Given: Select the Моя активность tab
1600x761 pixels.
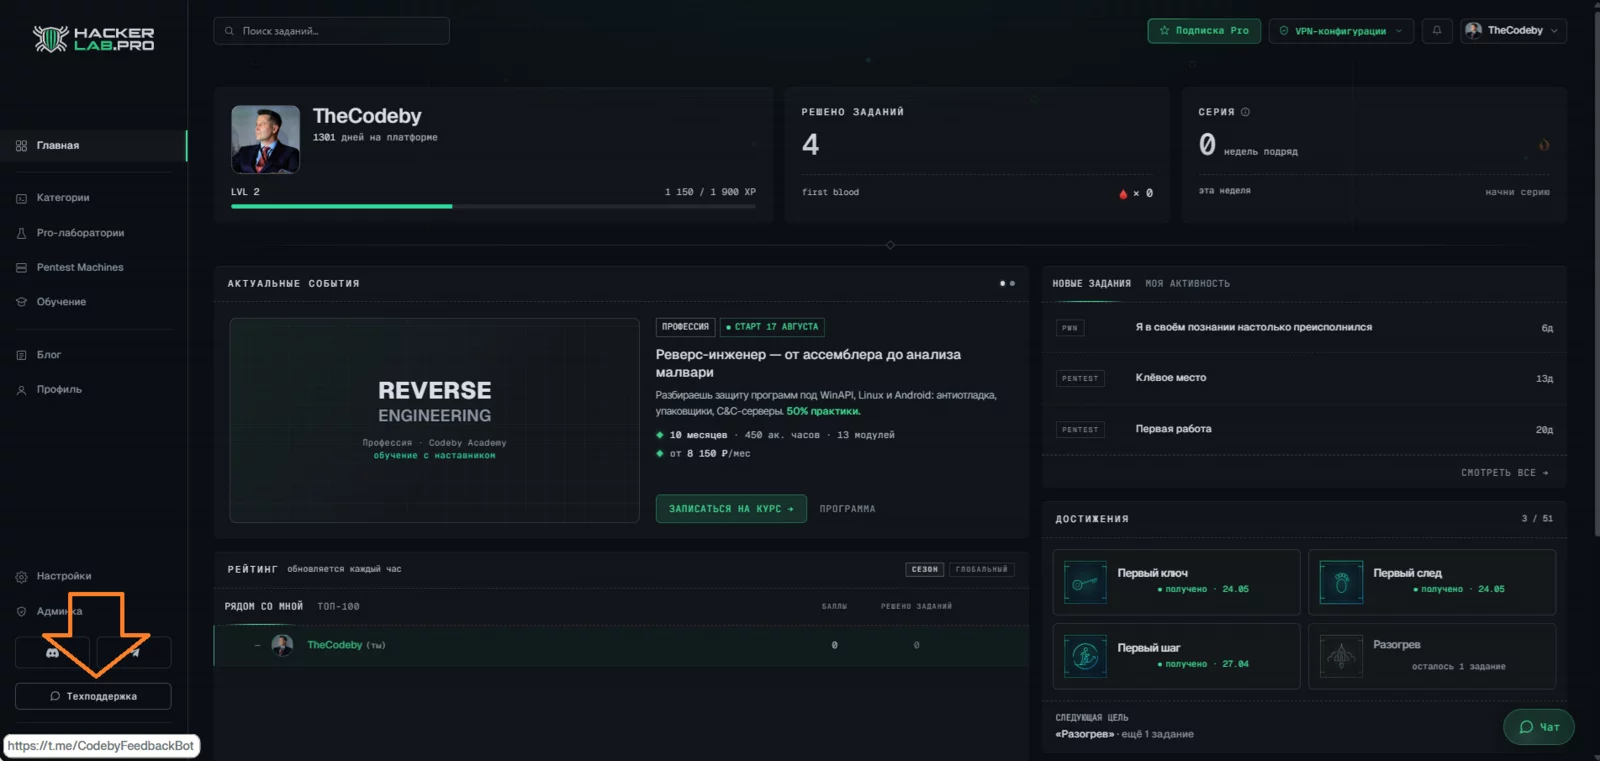Looking at the screenshot, I should pyautogui.click(x=1187, y=284).
